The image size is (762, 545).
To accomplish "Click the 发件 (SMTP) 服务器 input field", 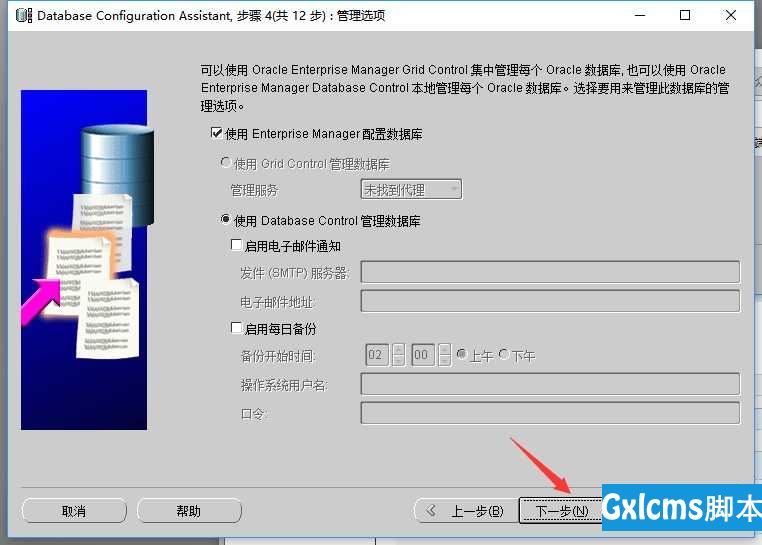I will 550,272.
